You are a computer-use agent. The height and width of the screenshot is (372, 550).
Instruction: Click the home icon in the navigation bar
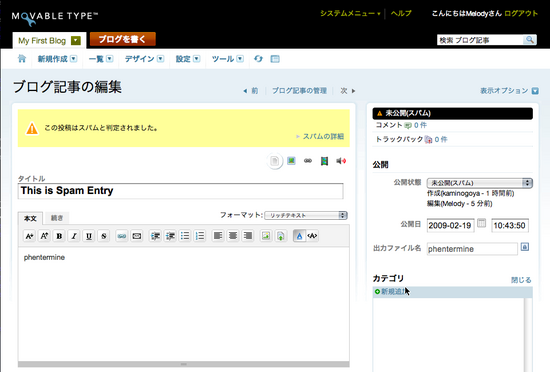[22, 59]
